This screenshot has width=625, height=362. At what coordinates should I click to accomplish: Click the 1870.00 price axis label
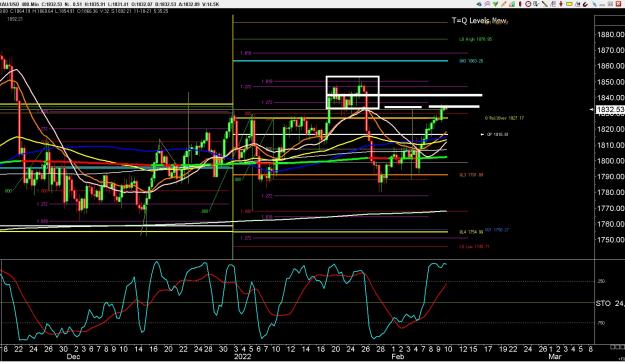pyautogui.click(x=610, y=50)
